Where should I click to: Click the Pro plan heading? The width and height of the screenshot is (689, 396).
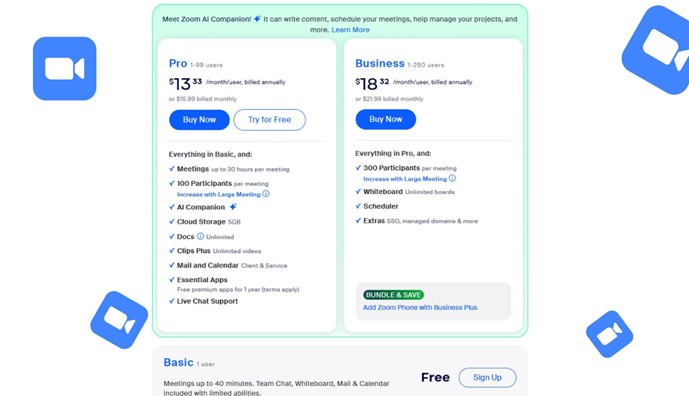(x=178, y=64)
